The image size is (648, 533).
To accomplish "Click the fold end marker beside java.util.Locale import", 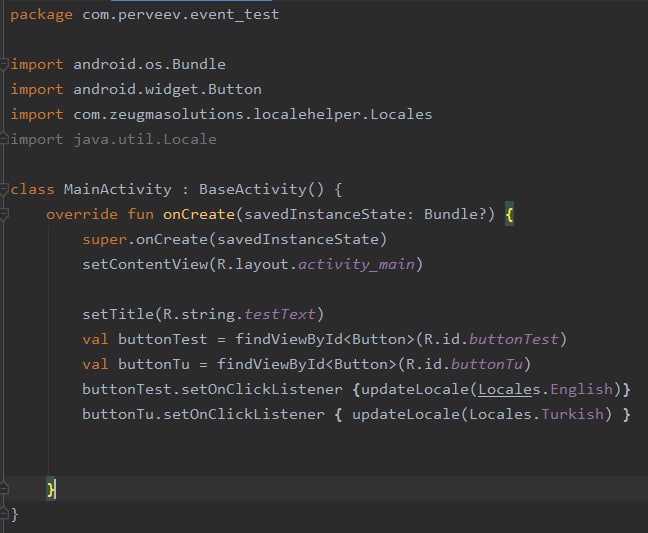I will click(x=4, y=139).
